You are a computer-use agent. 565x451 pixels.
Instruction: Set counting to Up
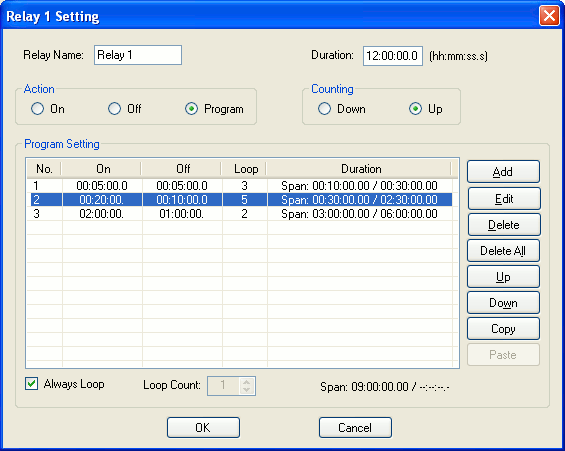[415, 109]
